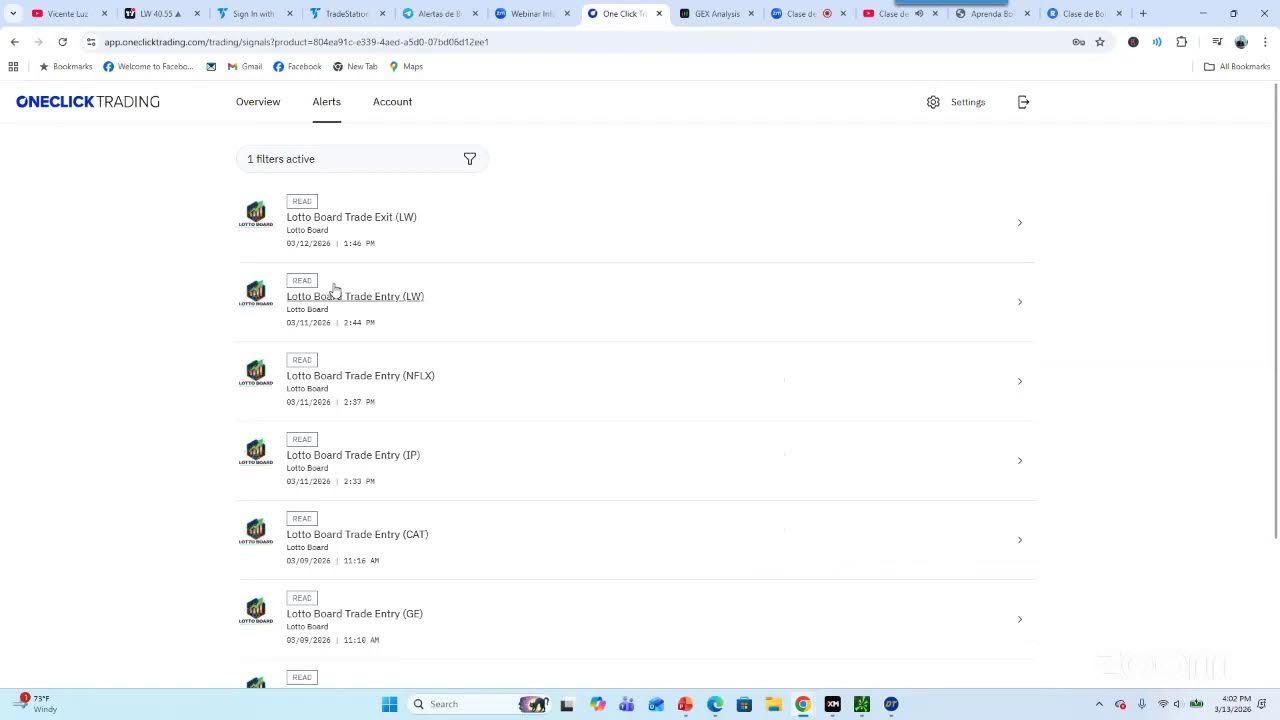This screenshot has width=1280, height=720.
Task: Expand Lotto Board Trade Entry (IP) chevron
Action: (1020, 460)
